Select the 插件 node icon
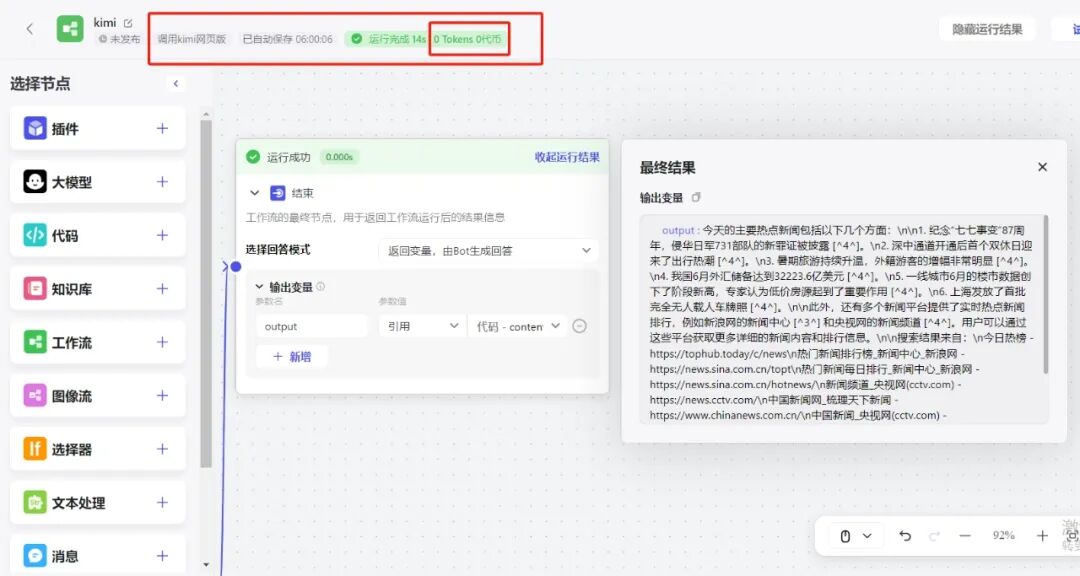 35,128
